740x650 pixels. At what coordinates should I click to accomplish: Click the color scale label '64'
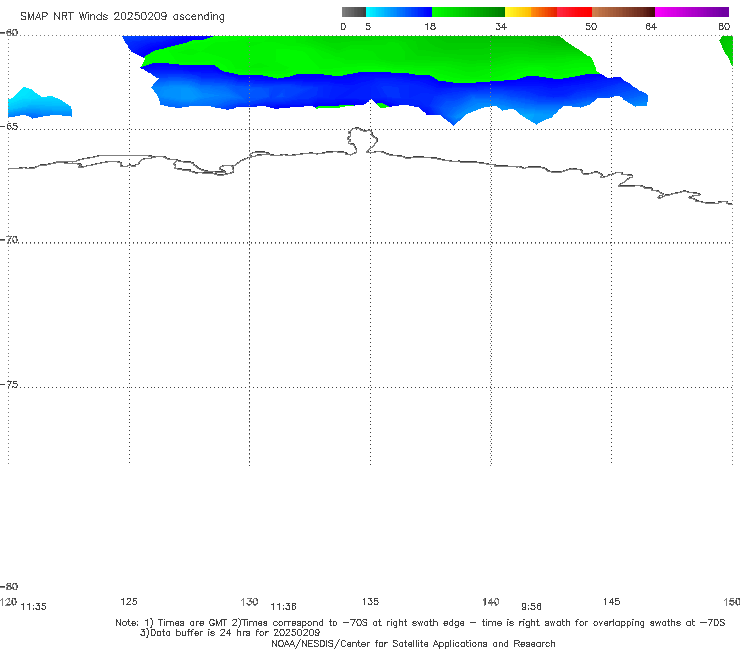click(651, 27)
